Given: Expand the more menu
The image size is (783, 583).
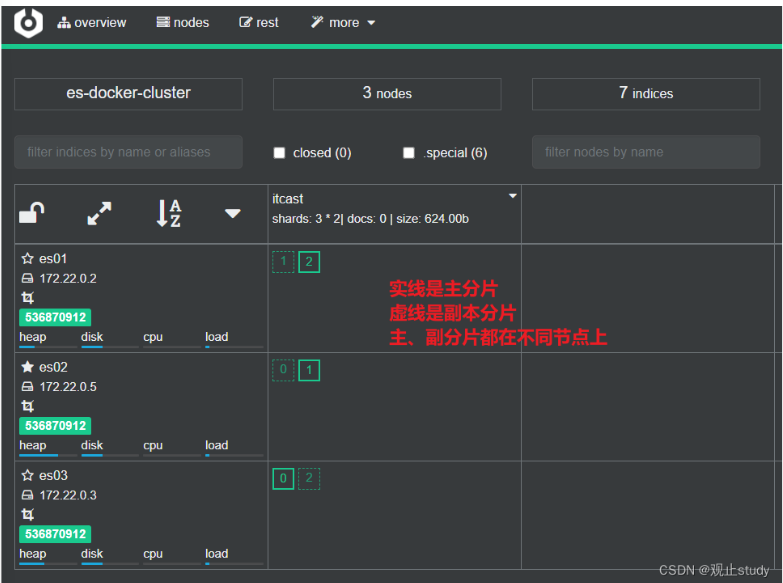Looking at the screenshot, I should [x=343, y=22].
